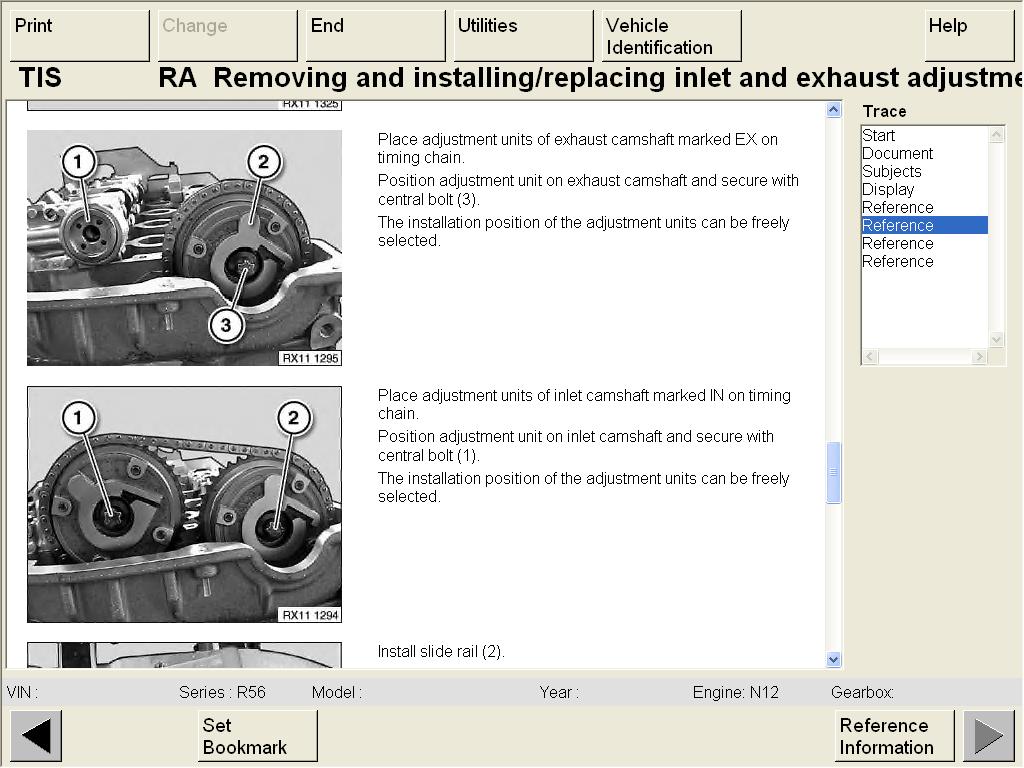Screen dimensions: 1024x768
Task: Open the Help button
Action: [968, 36]
